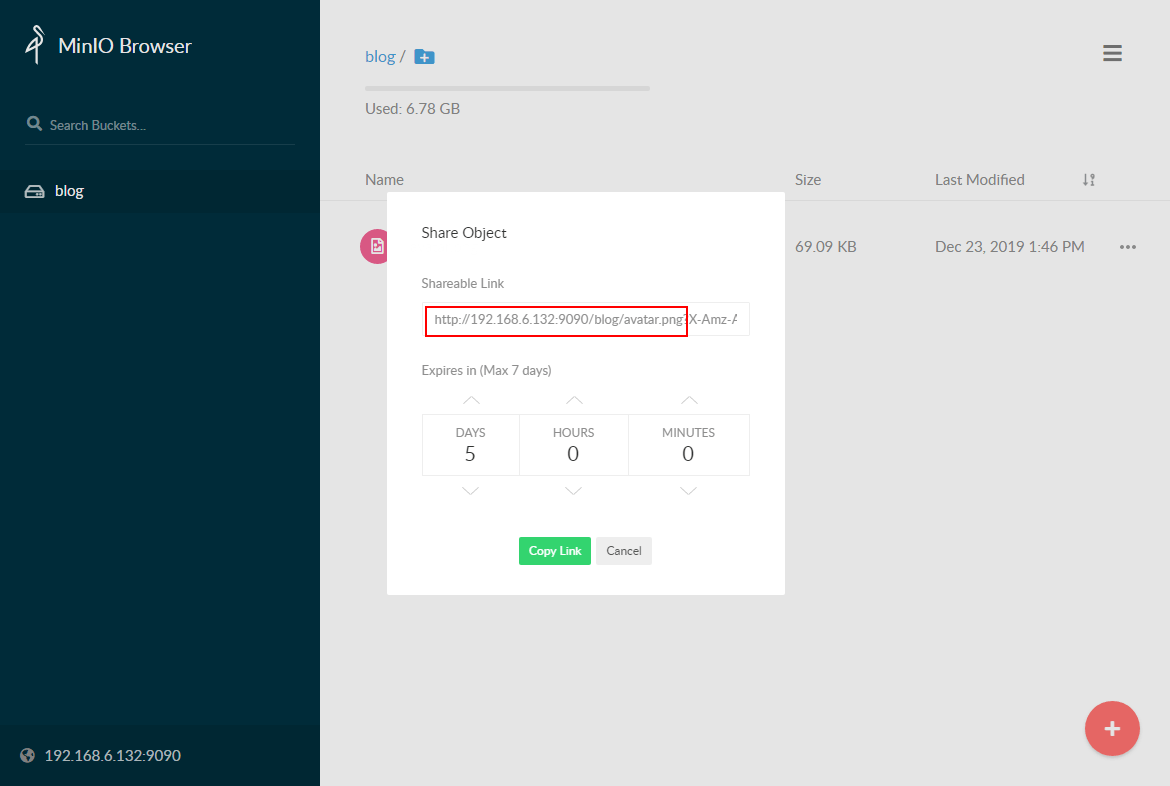
Task: Decrease the hours expiry value
Action: 574,491
